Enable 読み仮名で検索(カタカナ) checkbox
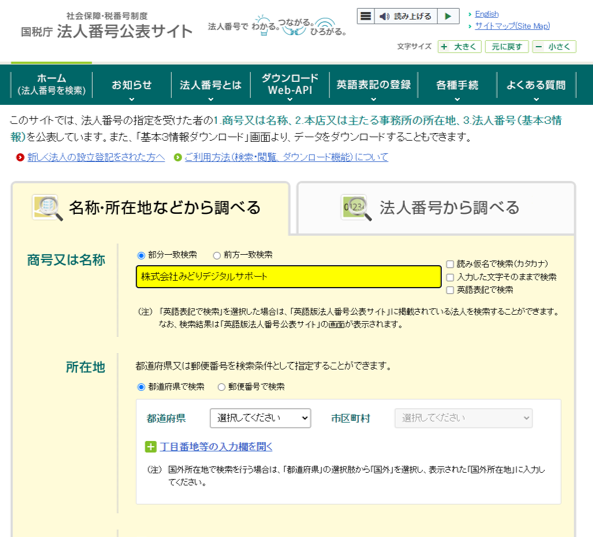This screenshot has width=593, height=537. tap(450, 264)
